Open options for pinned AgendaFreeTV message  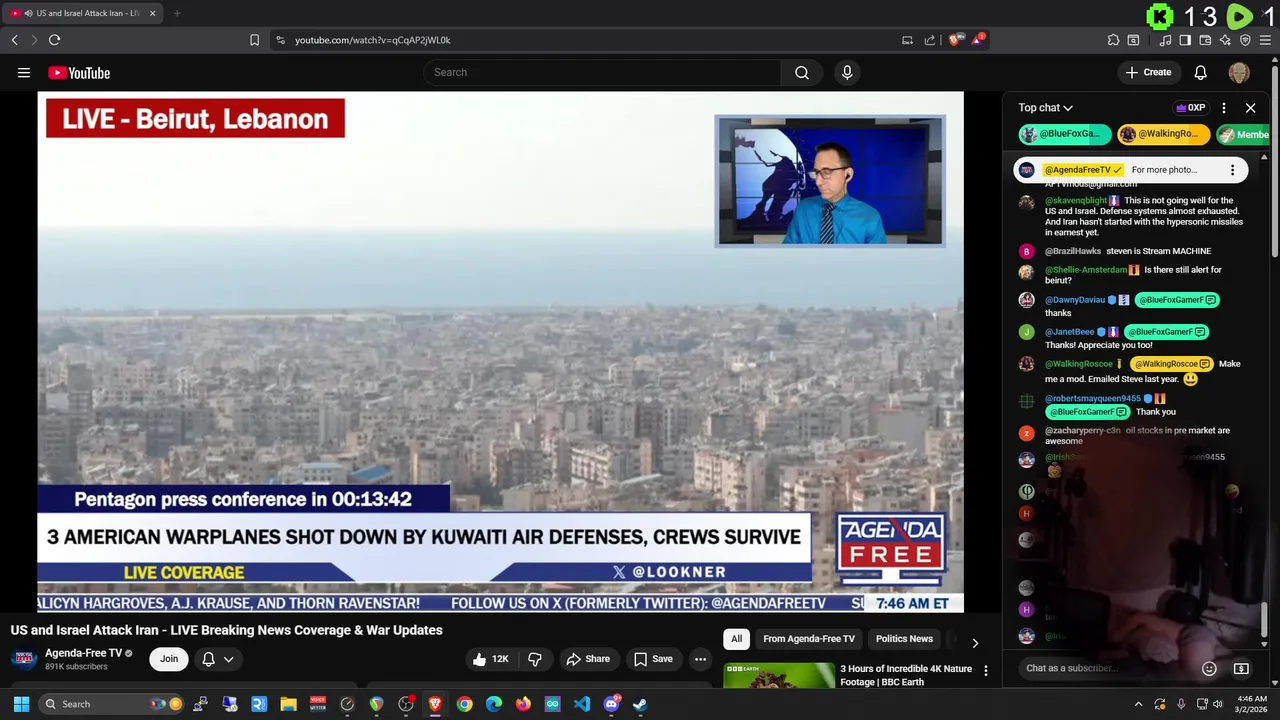pyautogui.click(x=1232, y=170)
